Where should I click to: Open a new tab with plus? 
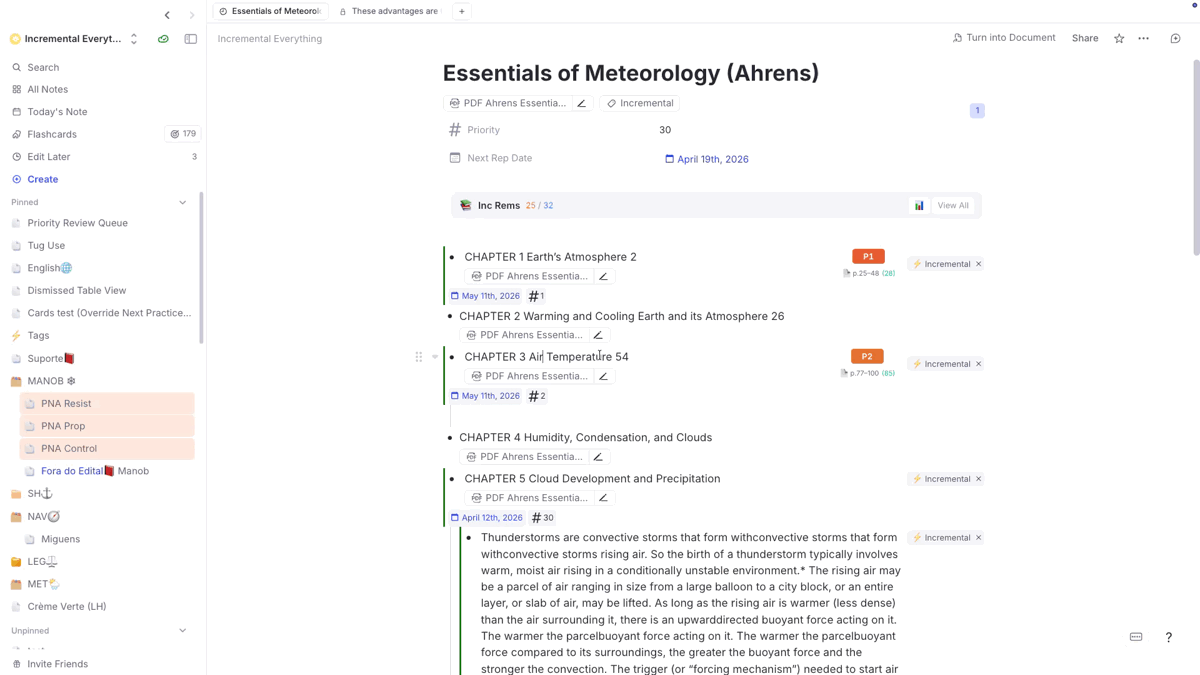(x=462, y=11)
